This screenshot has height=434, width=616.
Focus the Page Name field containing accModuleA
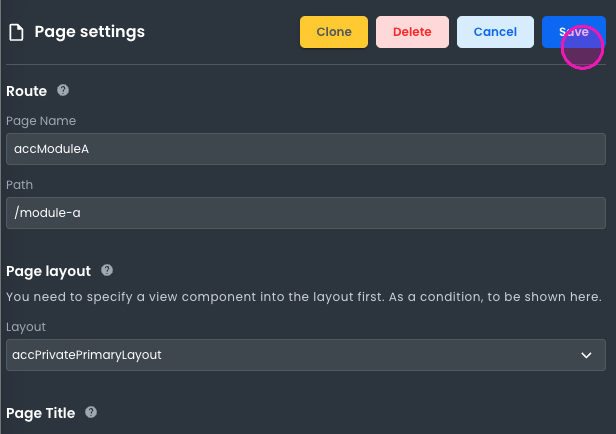(305, 149)
